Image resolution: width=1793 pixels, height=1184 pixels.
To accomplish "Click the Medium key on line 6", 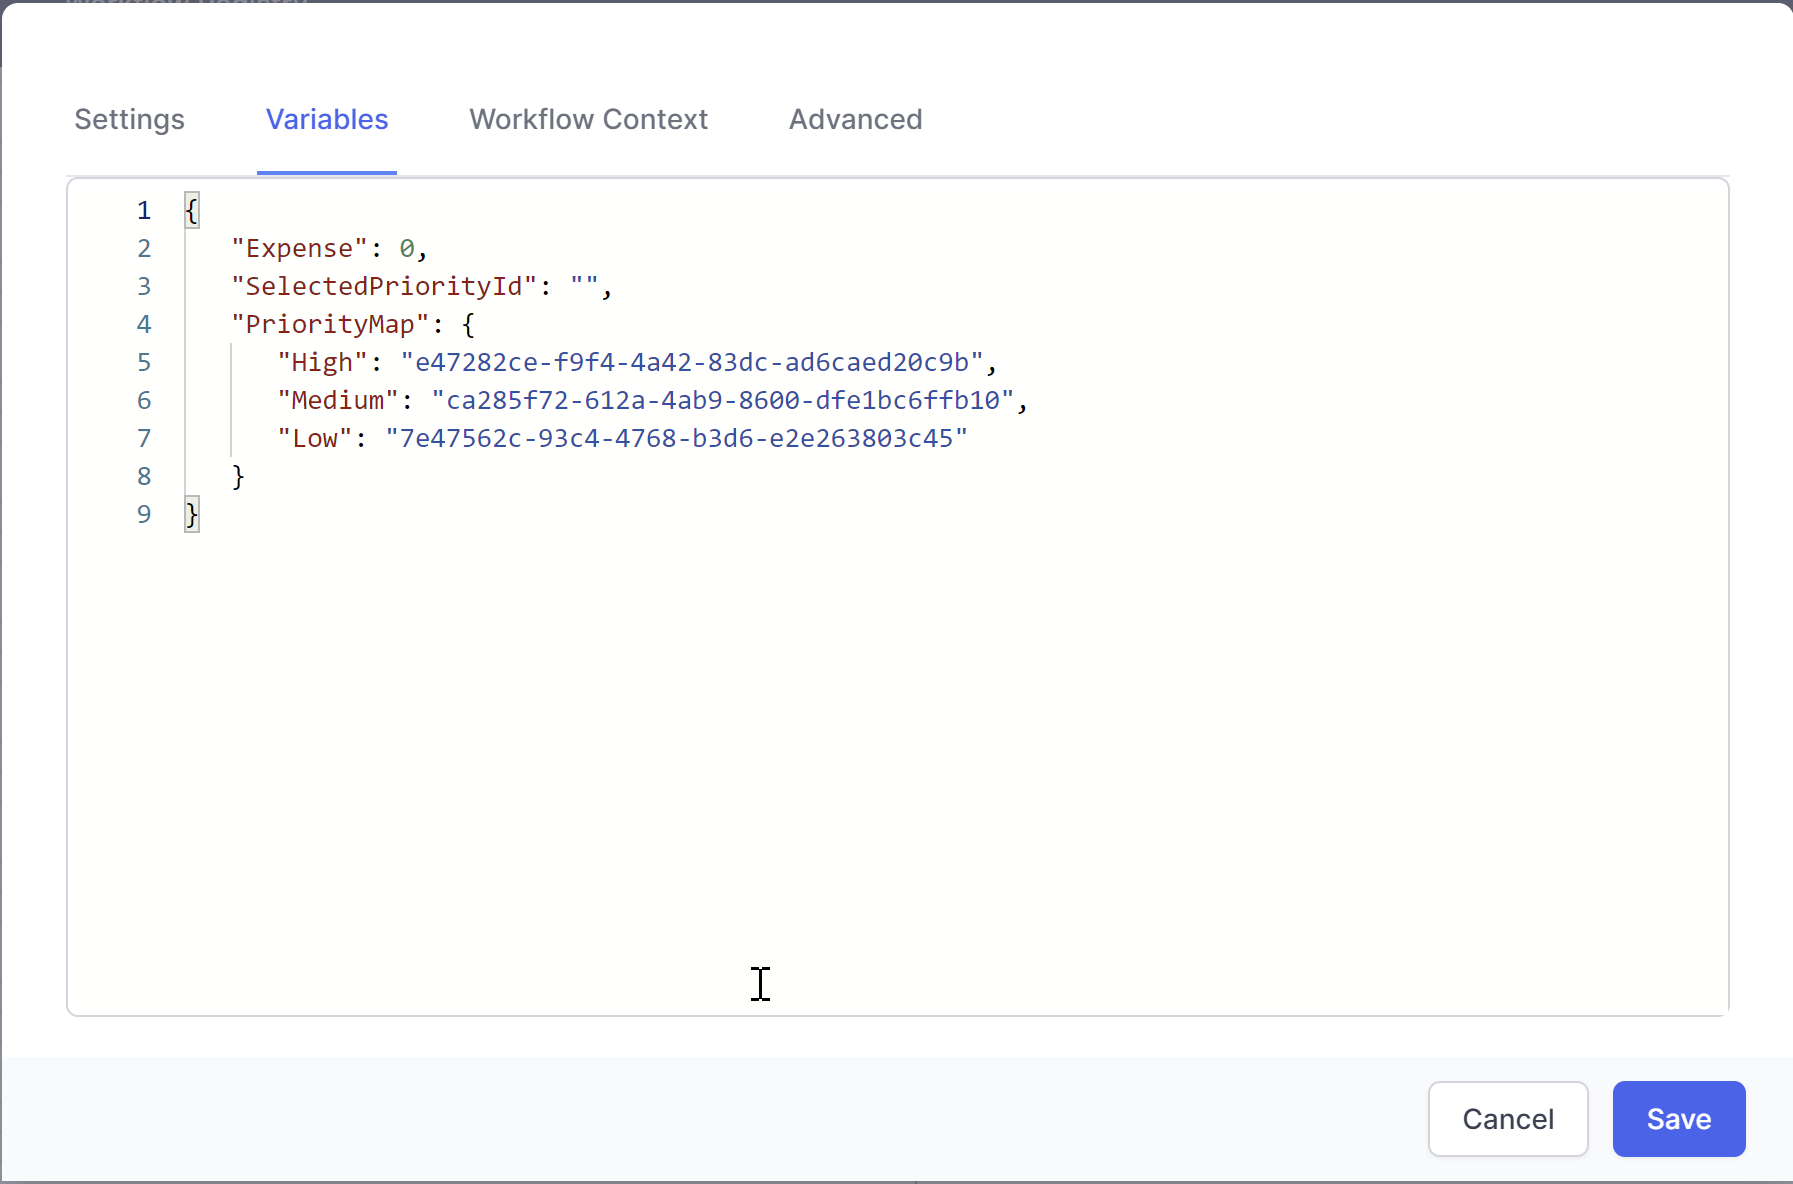I will pos(339,400).
